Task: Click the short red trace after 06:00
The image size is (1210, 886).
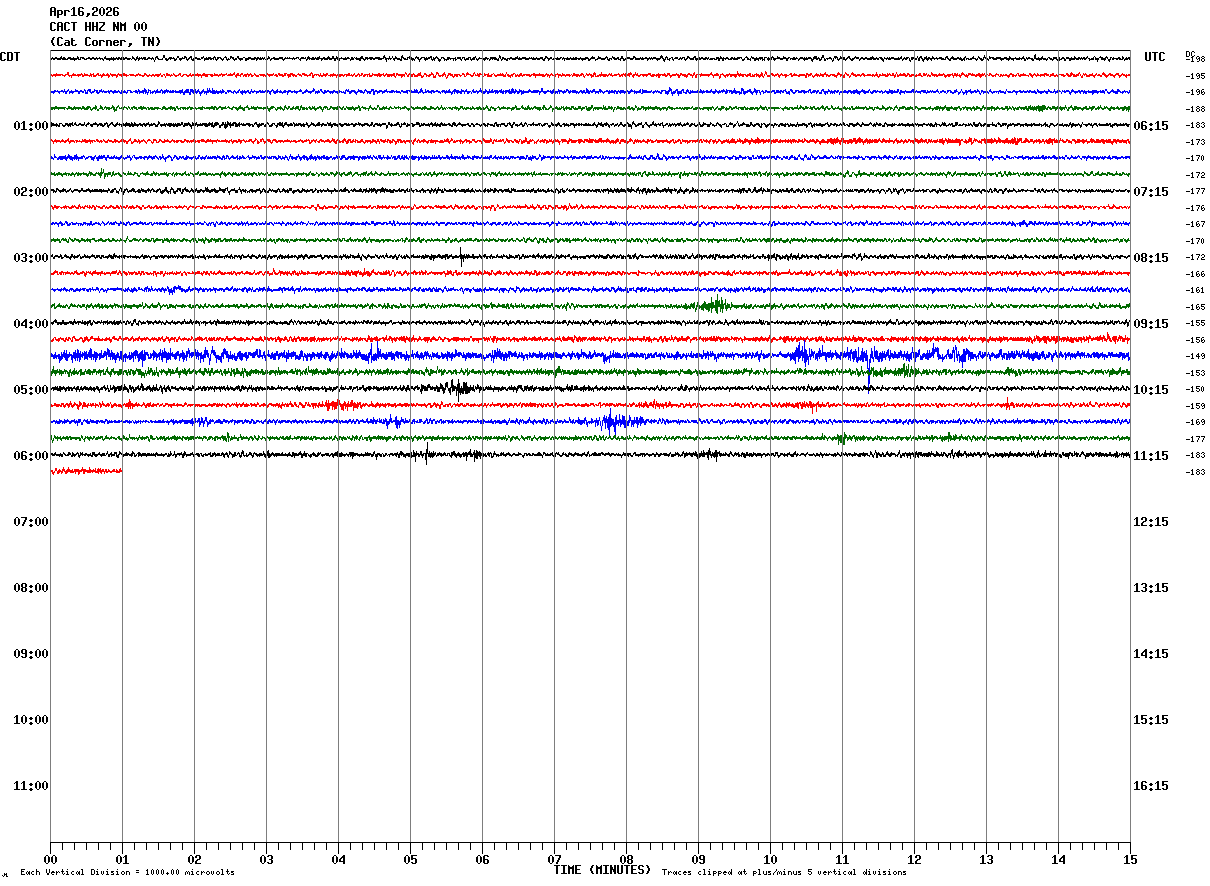Action: point(86,470)
